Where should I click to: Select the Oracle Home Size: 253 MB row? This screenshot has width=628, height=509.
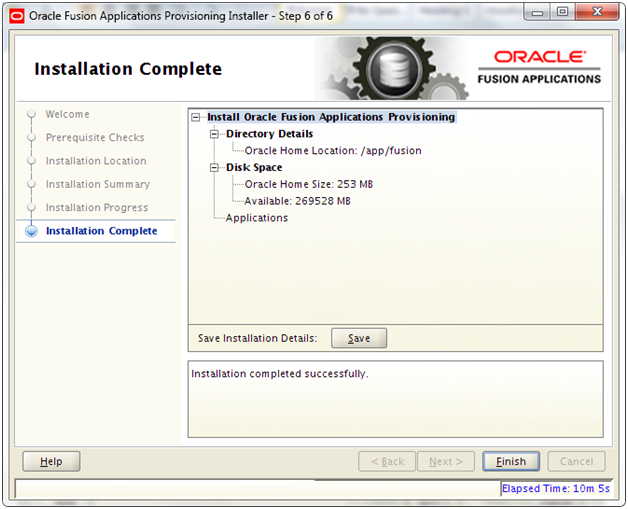(x=309, y=184)
